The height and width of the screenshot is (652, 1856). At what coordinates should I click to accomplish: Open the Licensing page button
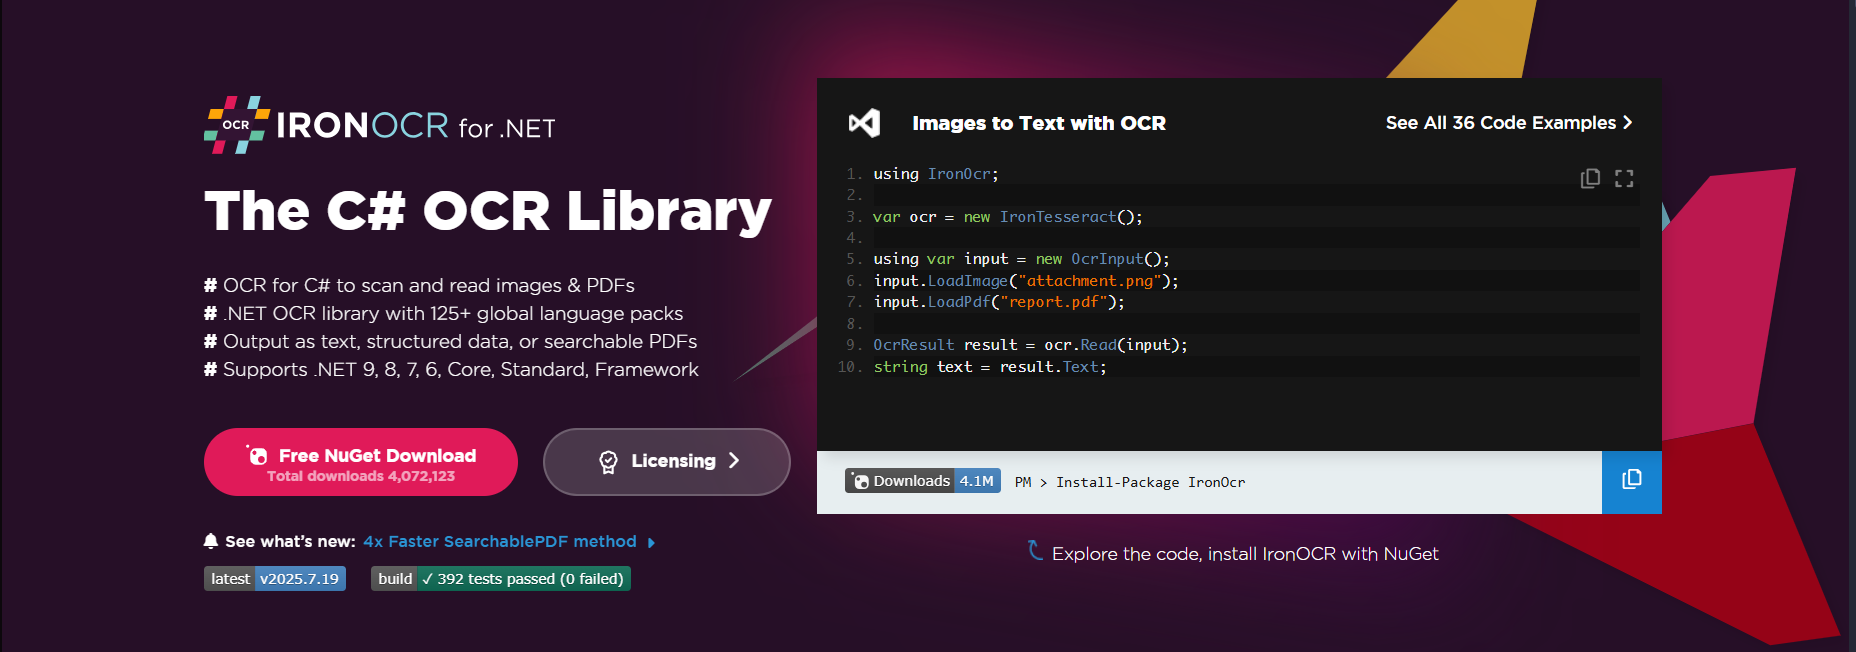pyautogui.click(x=667, y=462)
